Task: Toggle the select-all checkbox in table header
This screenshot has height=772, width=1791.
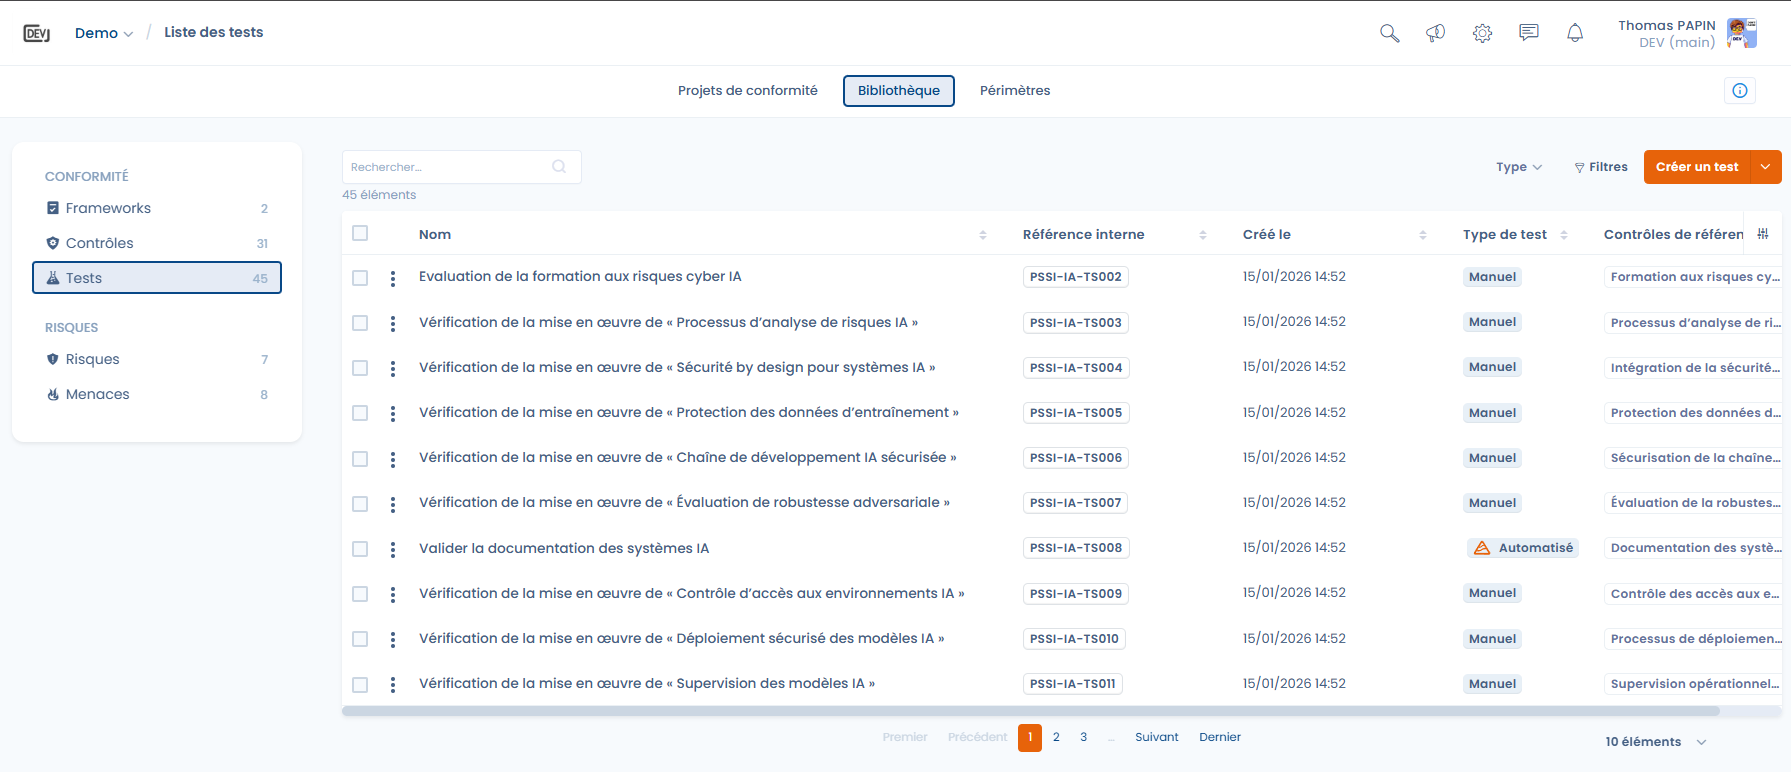Action: (360, 233)
